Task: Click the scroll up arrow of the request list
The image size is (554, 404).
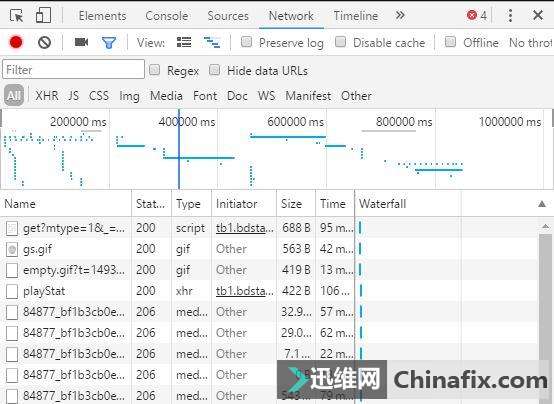Action: pyautogui.click(x=546, y=226)
